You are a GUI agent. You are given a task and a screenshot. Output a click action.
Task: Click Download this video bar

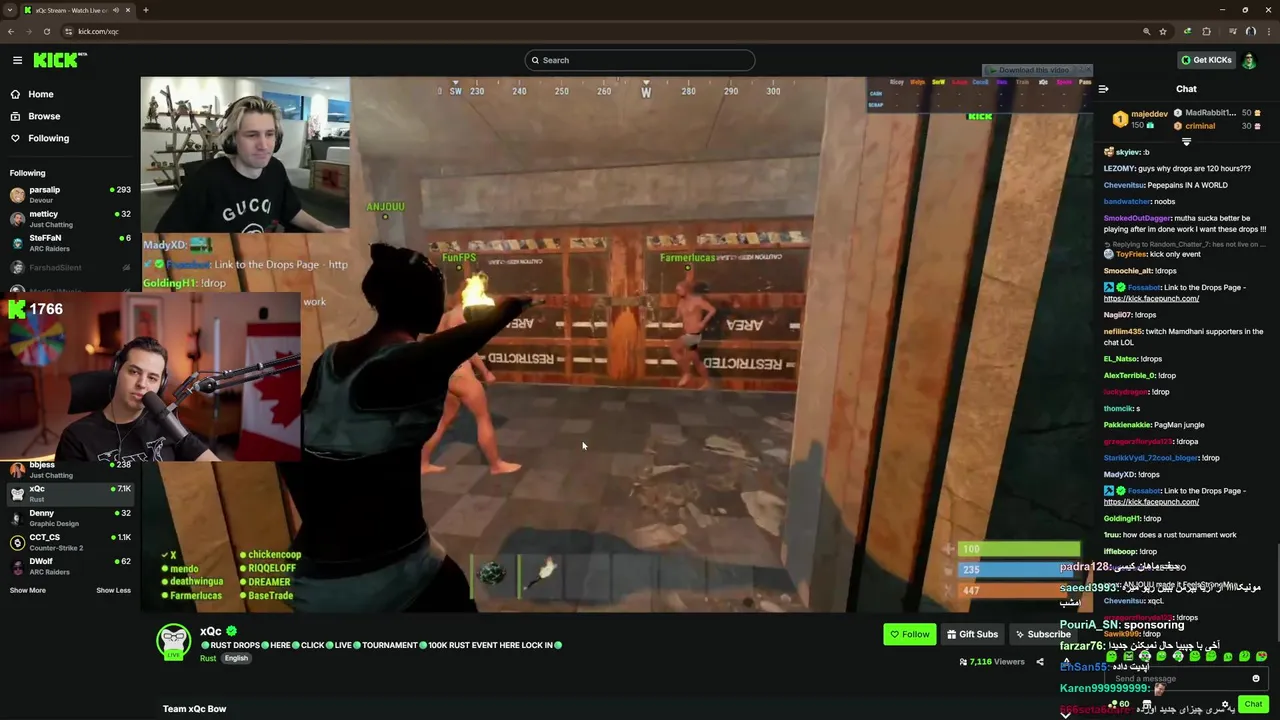tap(1033, 70)
